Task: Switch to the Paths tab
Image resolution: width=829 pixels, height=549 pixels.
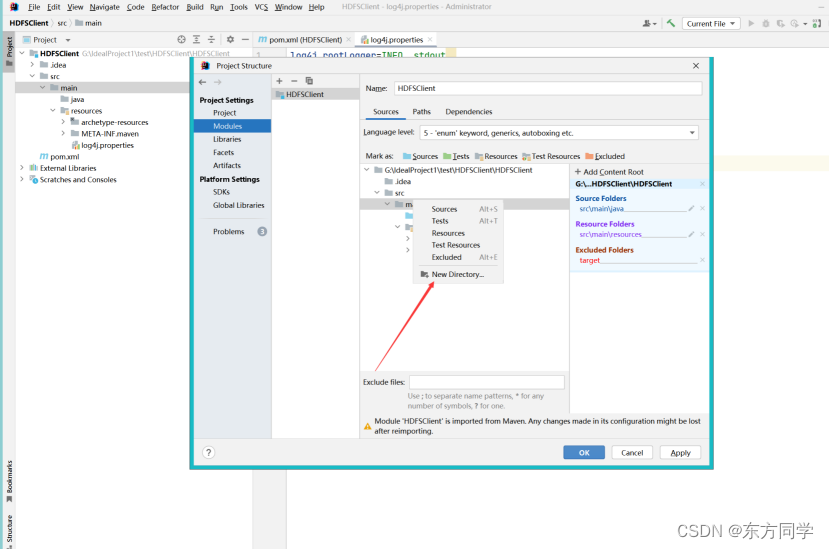Action: pos(421,112)
